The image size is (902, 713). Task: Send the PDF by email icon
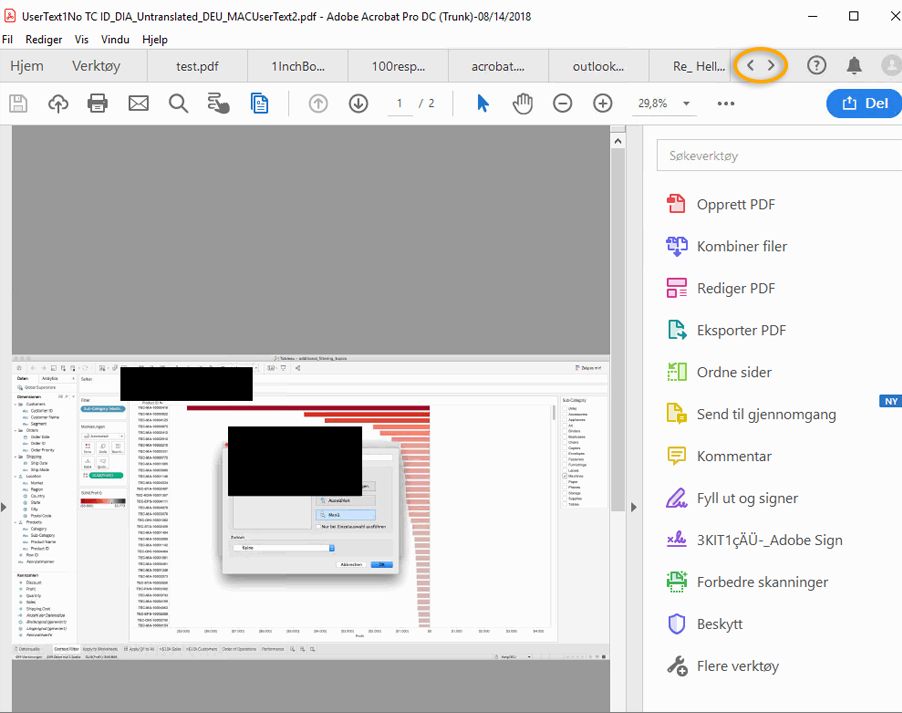pos(138,103)
